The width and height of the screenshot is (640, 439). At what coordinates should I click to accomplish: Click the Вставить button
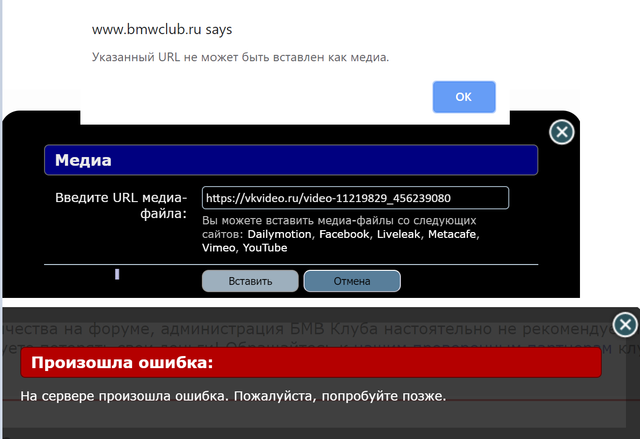[x=250, y=281]
